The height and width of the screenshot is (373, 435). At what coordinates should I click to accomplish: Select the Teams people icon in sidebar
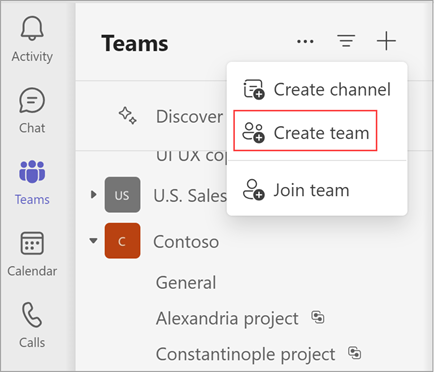point(32,172)
